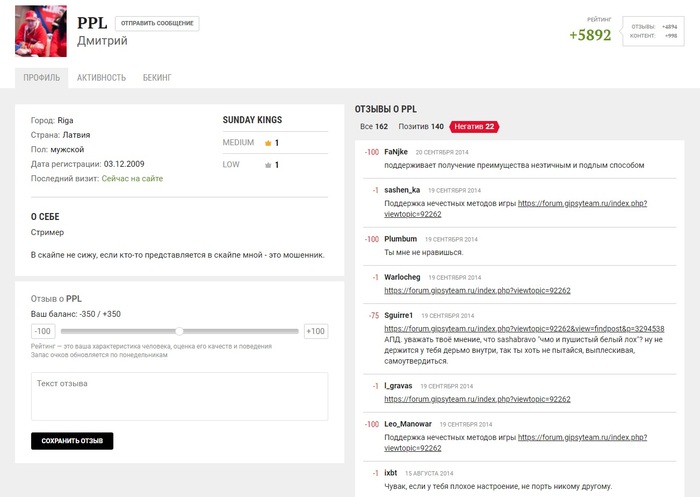
Task: Open the forum link in Warlocheg's review
Action: tap(477, 291)
